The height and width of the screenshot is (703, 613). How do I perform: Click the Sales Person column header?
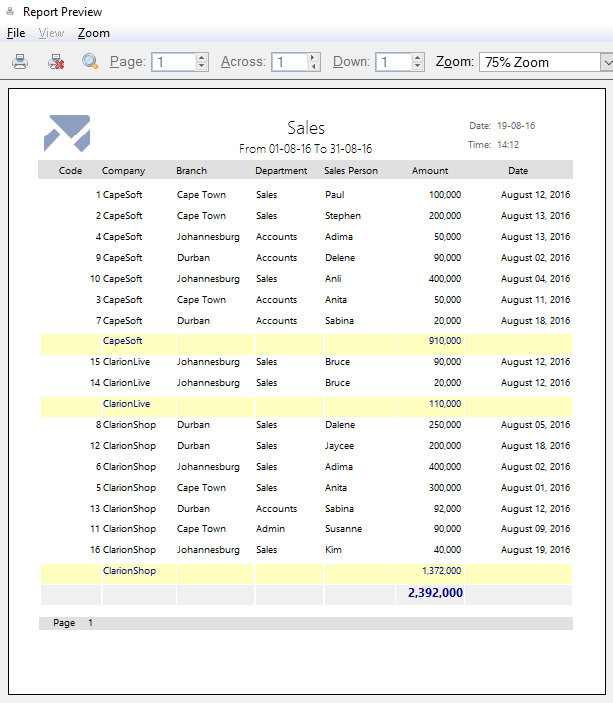(351, 171)
